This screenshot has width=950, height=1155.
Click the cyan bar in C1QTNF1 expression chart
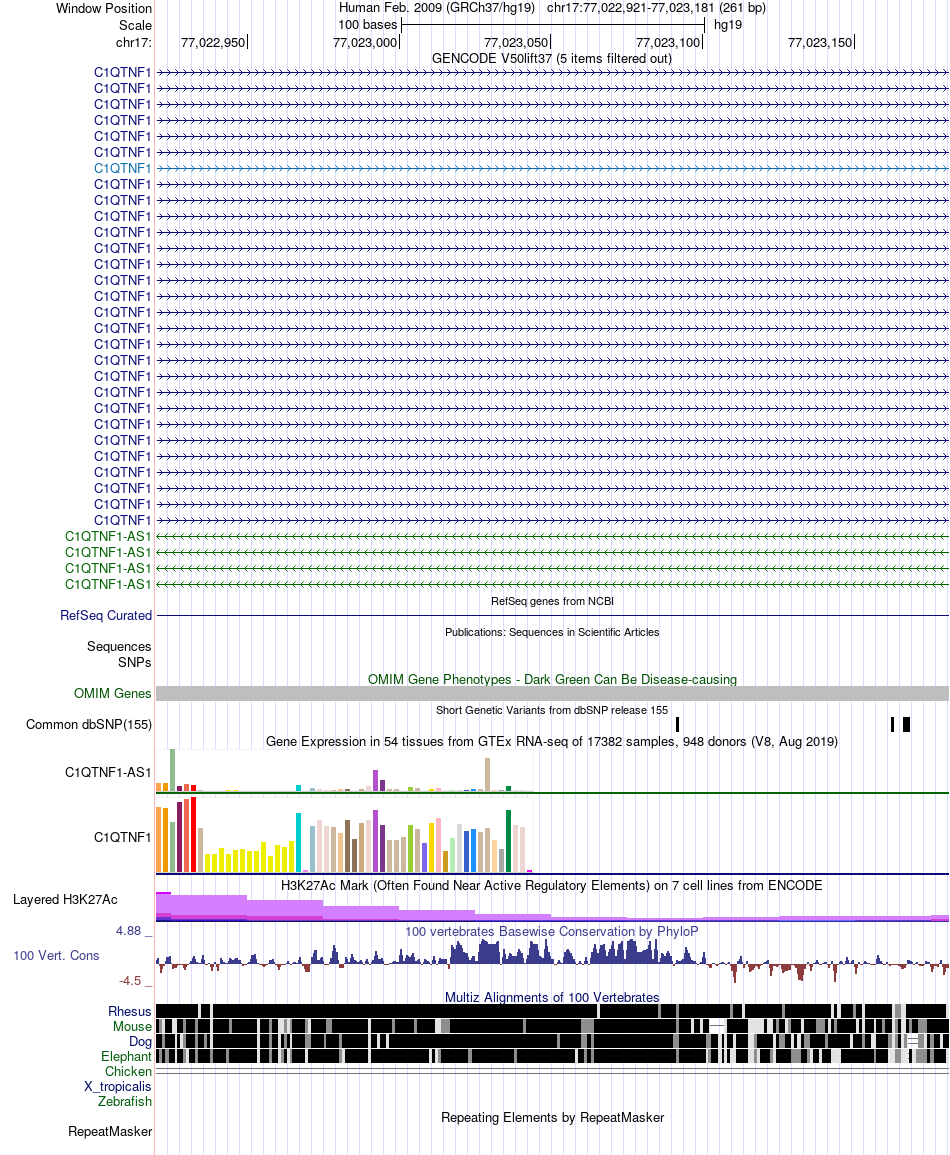click(x=298, y=843)
